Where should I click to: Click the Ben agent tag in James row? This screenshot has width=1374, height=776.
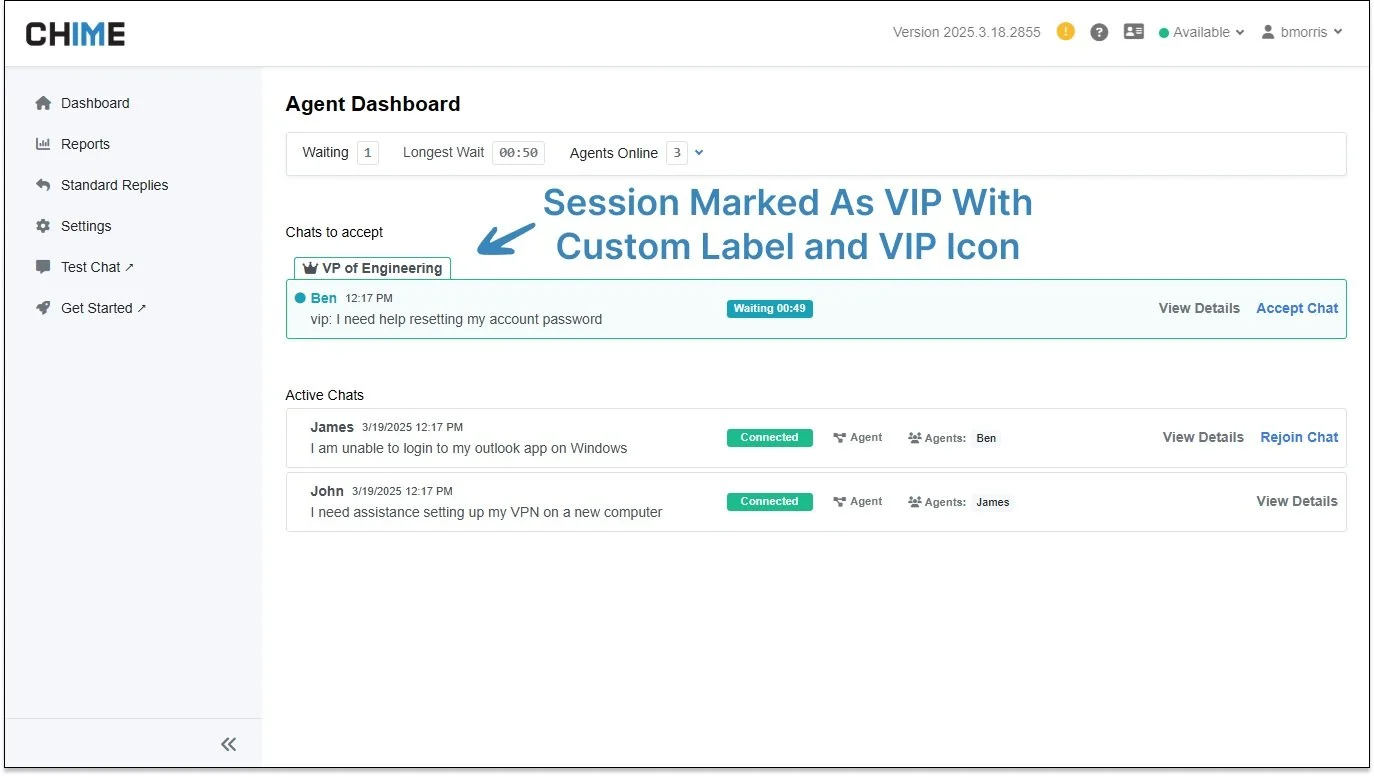(x=986, y=438)
